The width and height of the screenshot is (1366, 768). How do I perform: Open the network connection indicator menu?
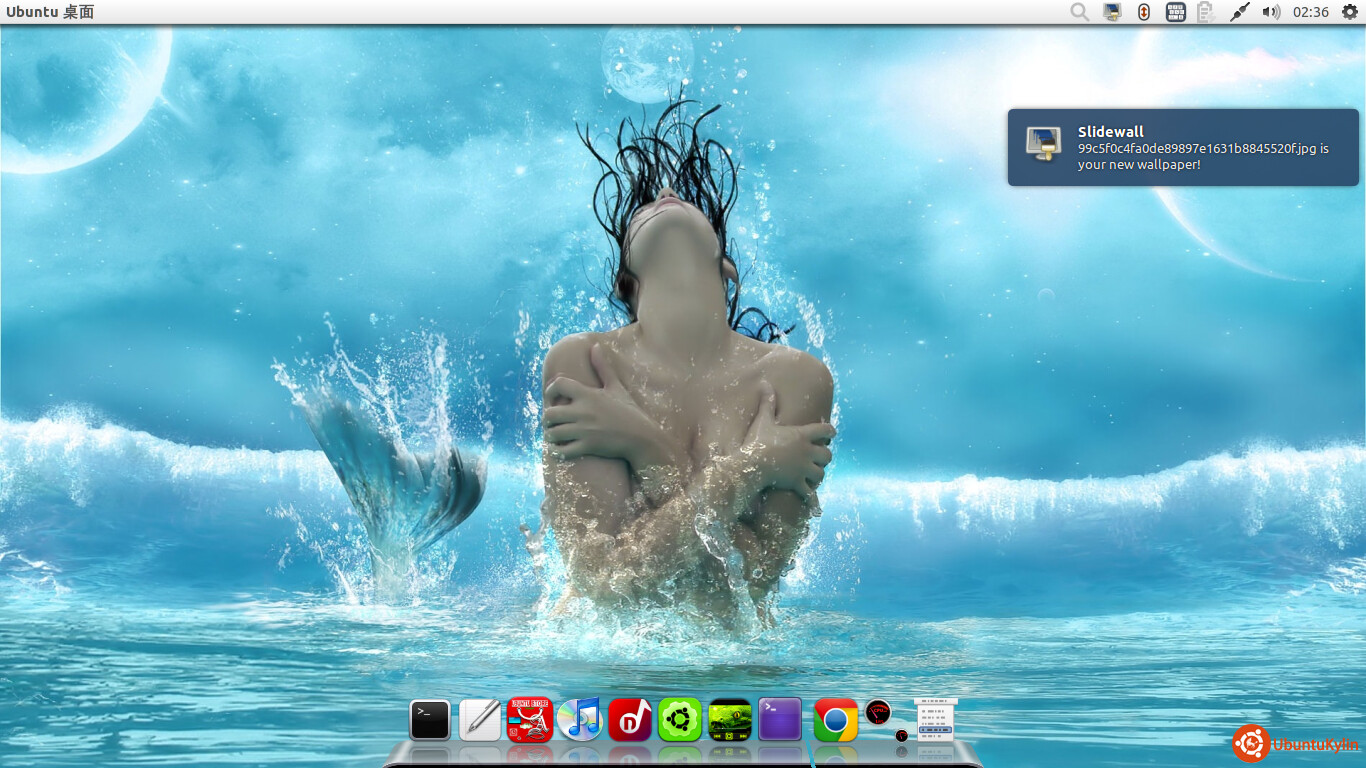(1239, 12)
